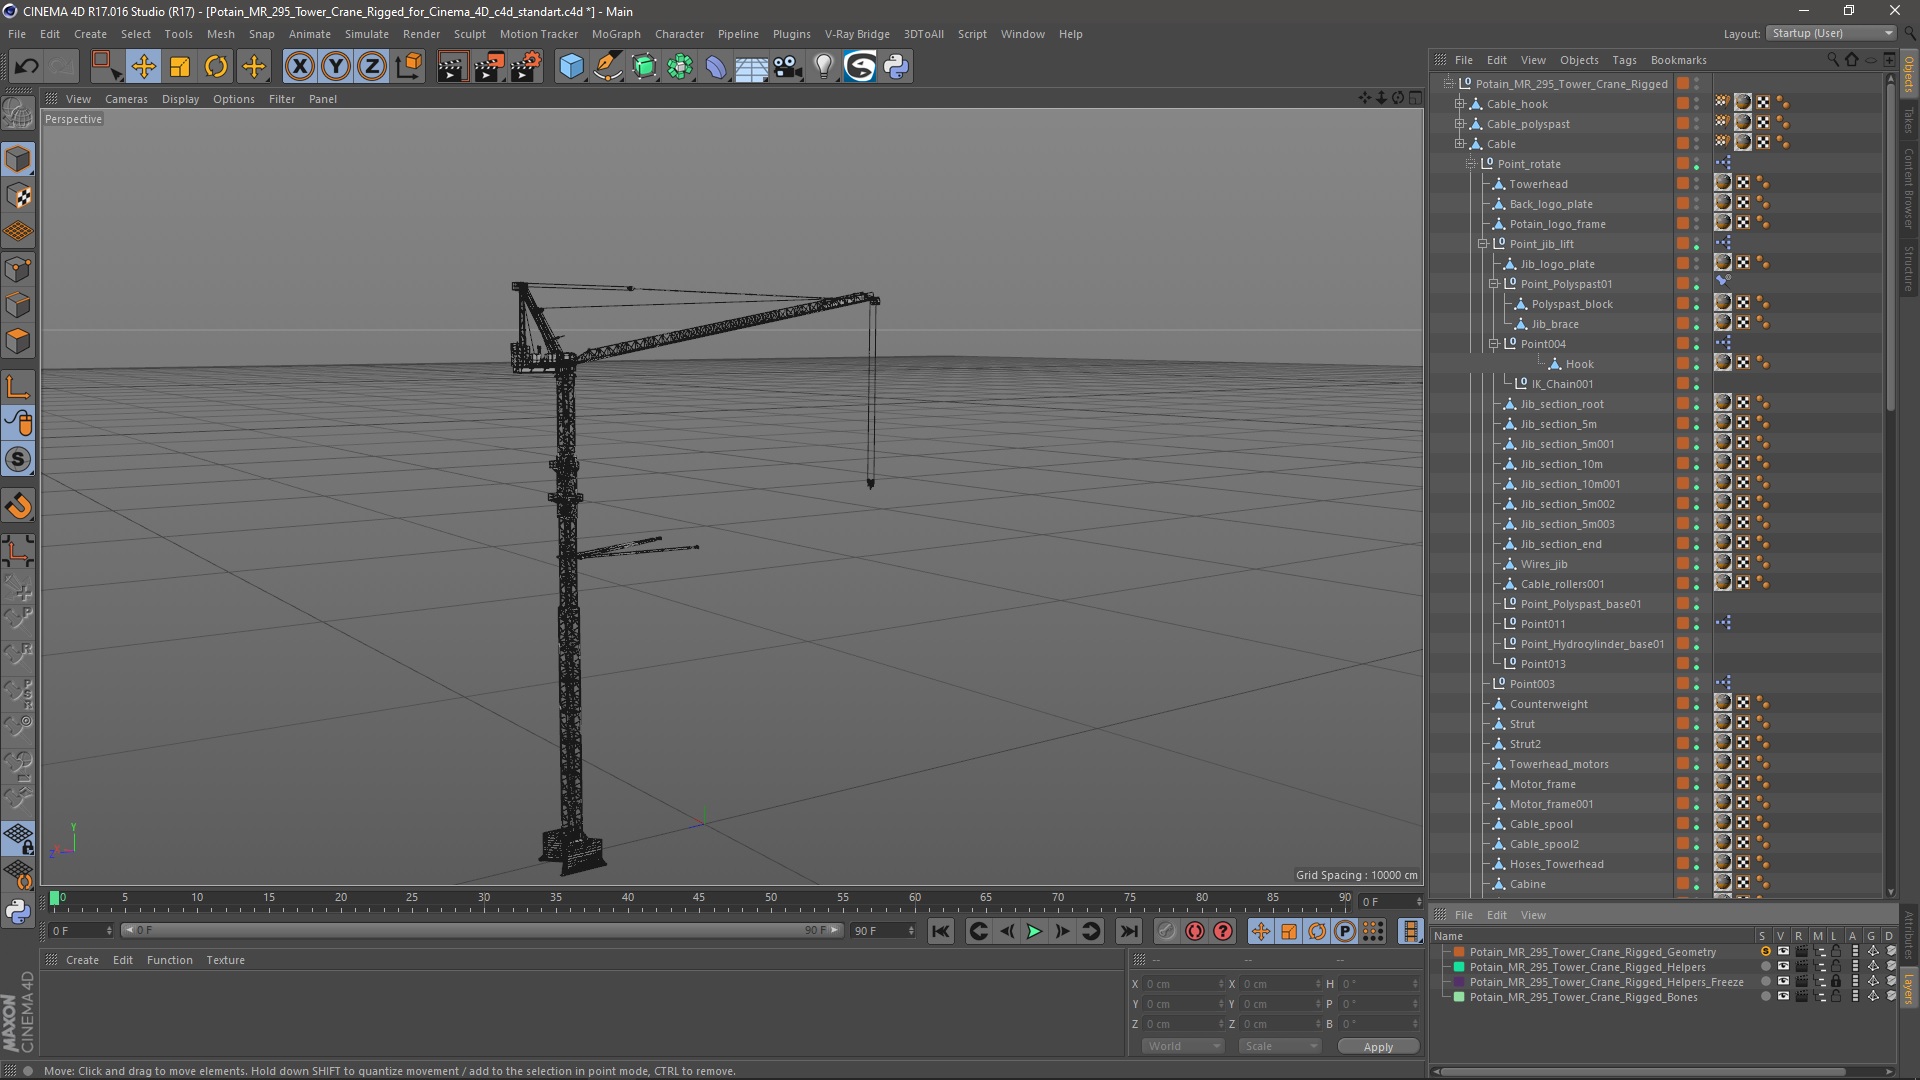Click the Undo arrow icon

coord(26,67)
